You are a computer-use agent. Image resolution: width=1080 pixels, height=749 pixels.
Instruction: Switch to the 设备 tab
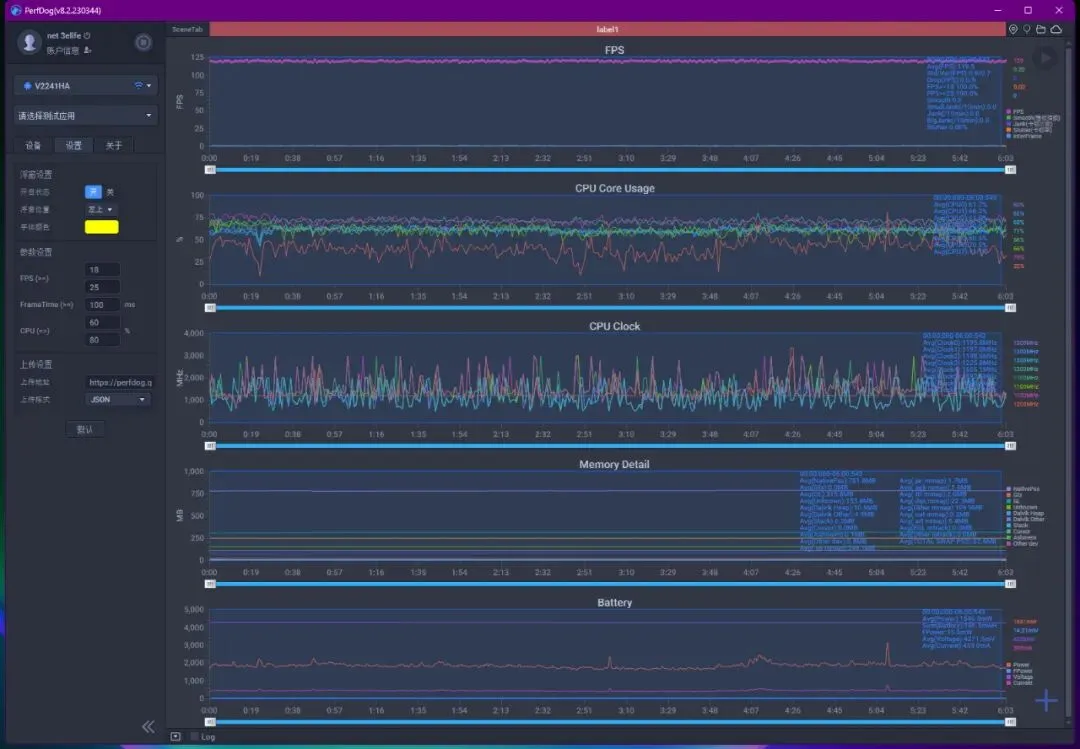tap(33, 145)
